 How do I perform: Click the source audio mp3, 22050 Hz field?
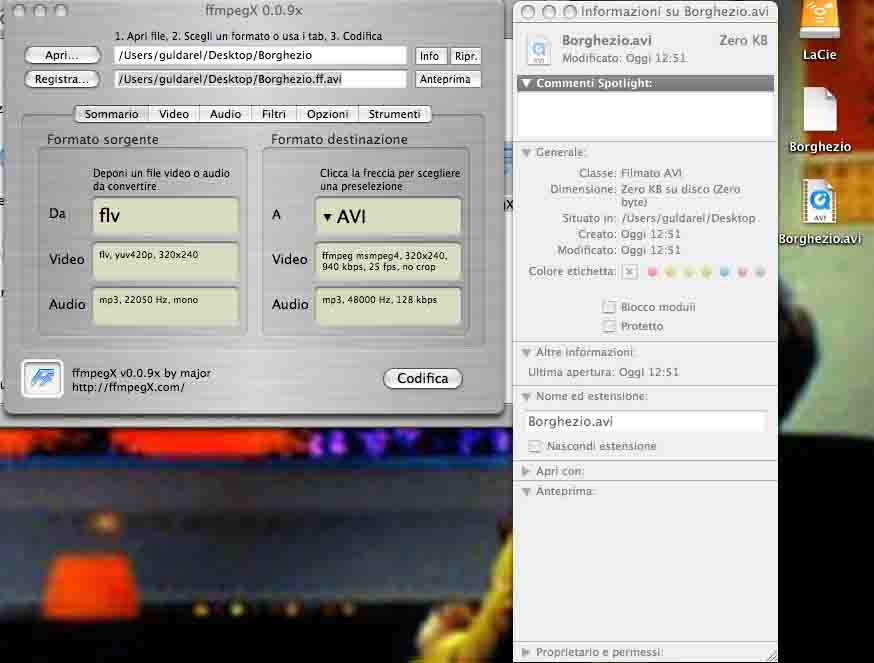(x=166, y=306)
